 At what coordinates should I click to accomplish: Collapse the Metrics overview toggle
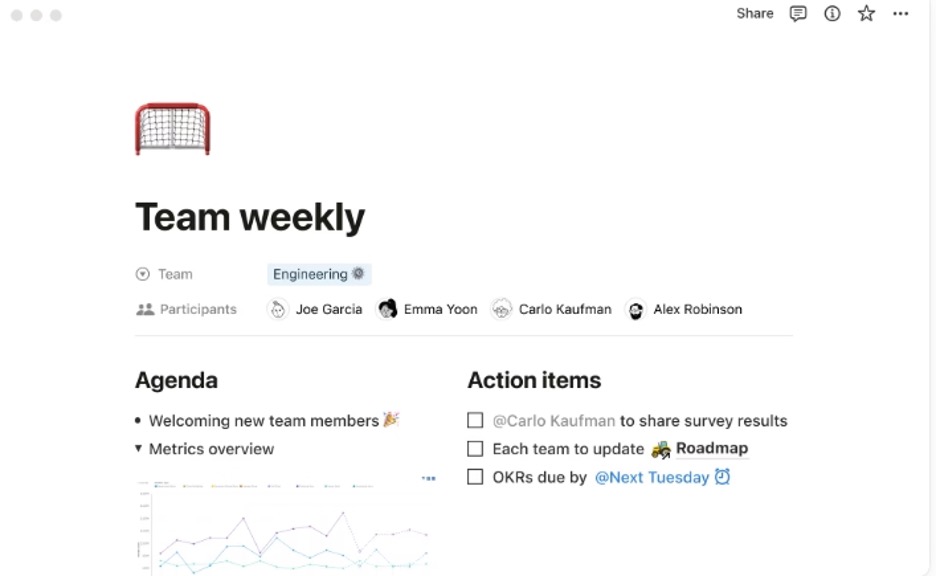pyautogui.click(x=139, y=449)
